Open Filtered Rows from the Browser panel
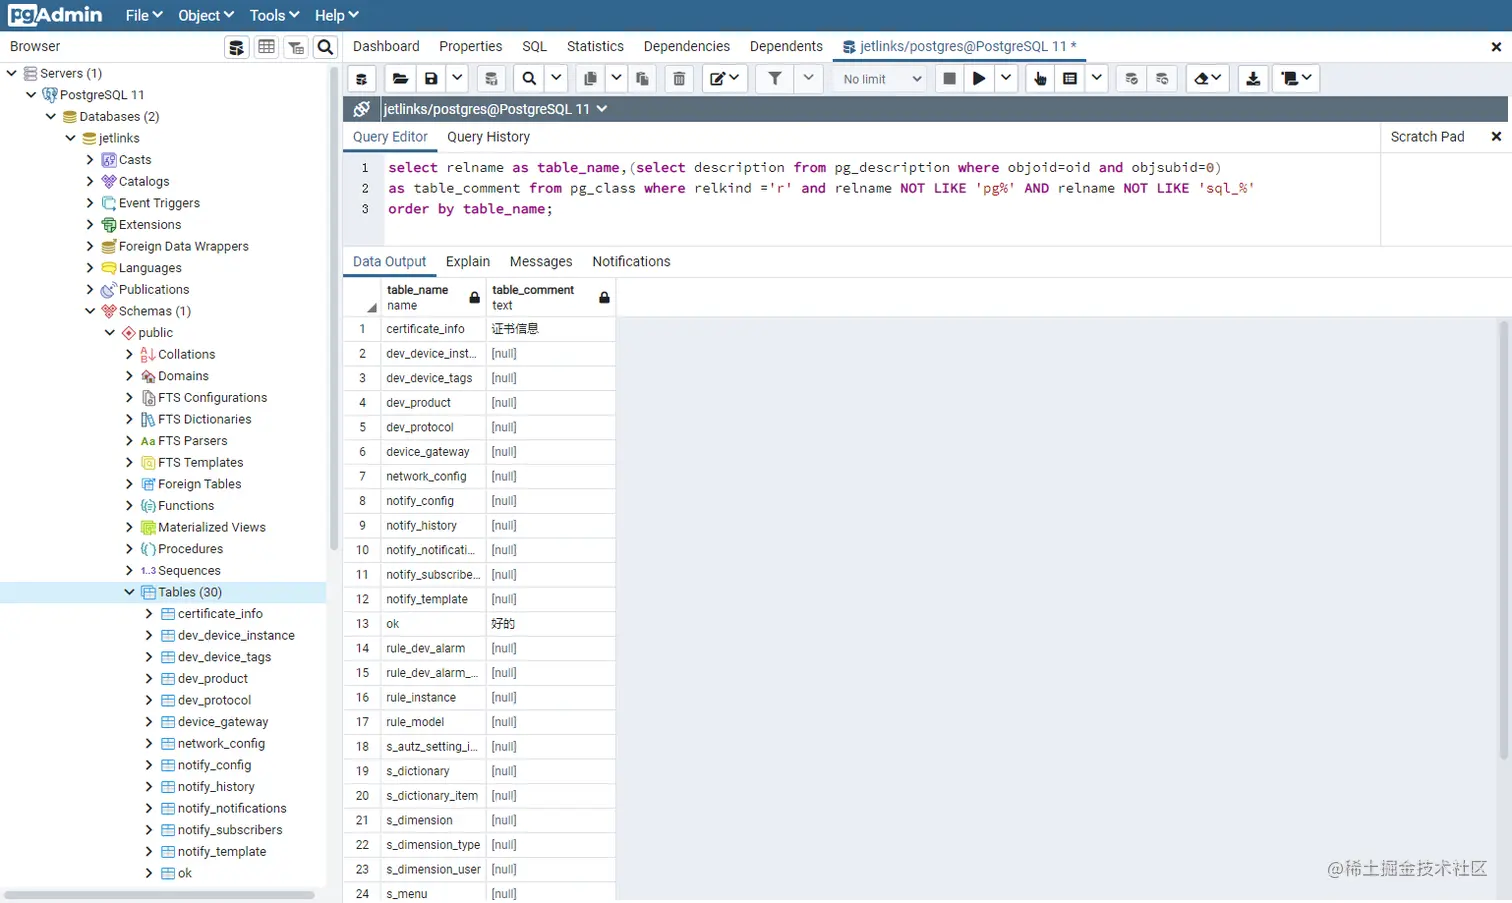Image resolution: width=1512 pixels, height=903 pixels. [296, 47]
